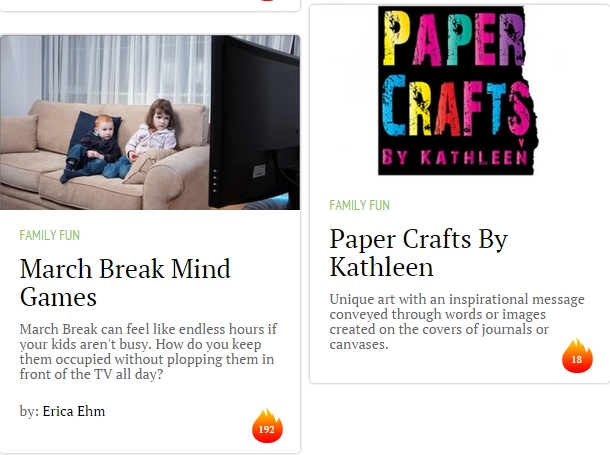This screenshot has height=455, width=610.
Task: Open the March Break Mind Games article headline
Action: [125, 283]
